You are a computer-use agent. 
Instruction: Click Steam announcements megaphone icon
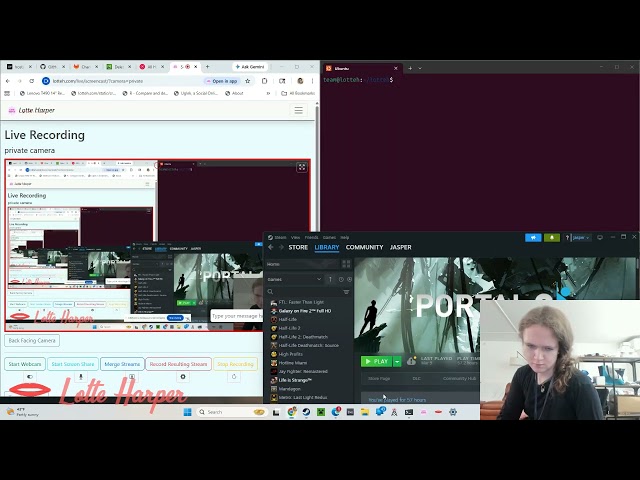tap(533, 238)
